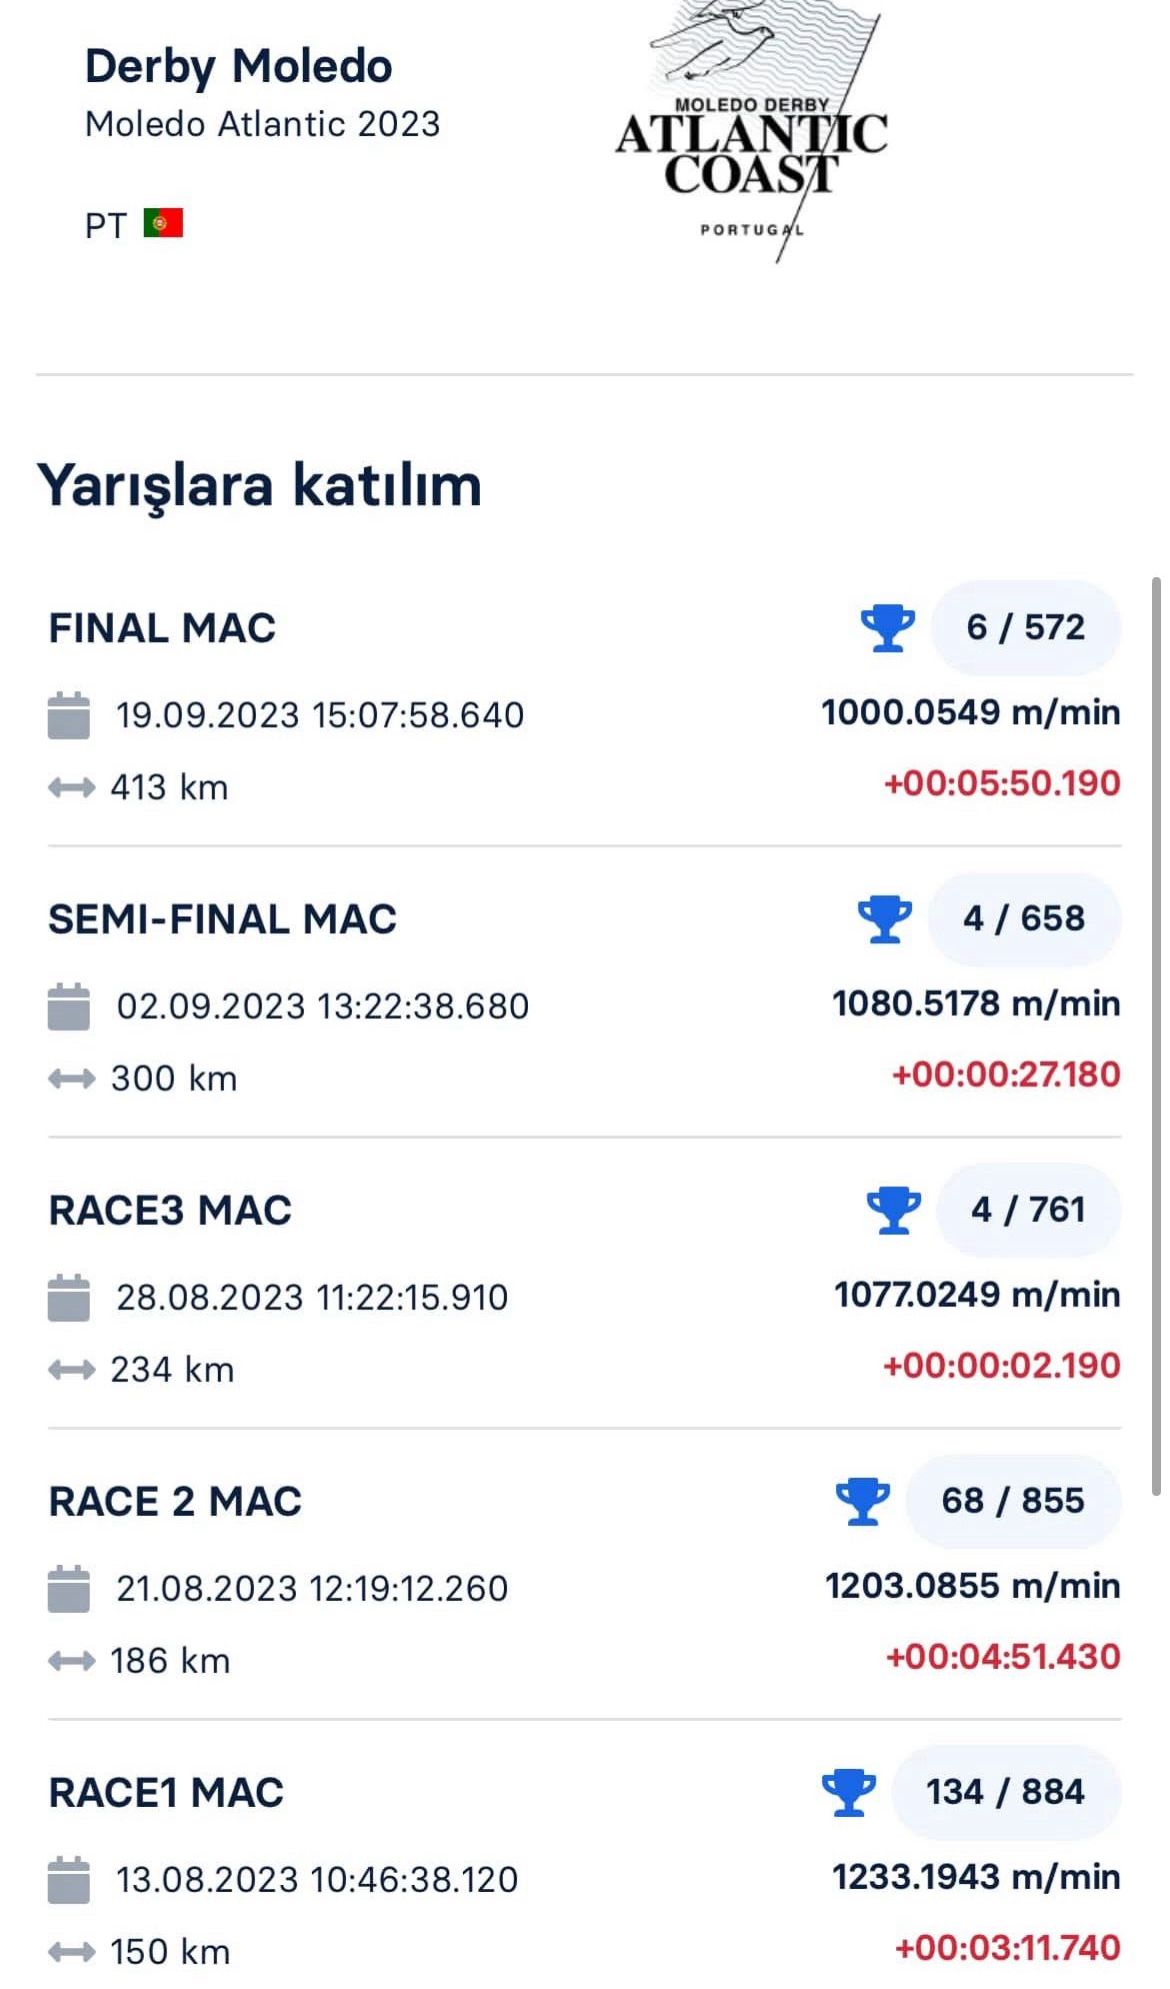
Task: Open the FINAL MAC race title
Action: point(162,628)
